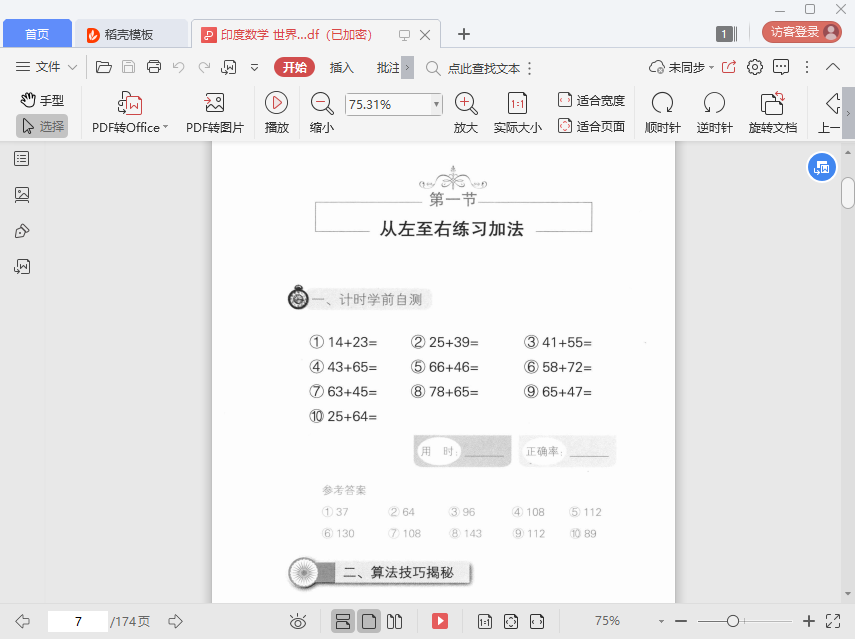This screenshot has width=855, height=639.
Task: Open the thumbnails sidebar panel
Action: [x=22, y=195]
